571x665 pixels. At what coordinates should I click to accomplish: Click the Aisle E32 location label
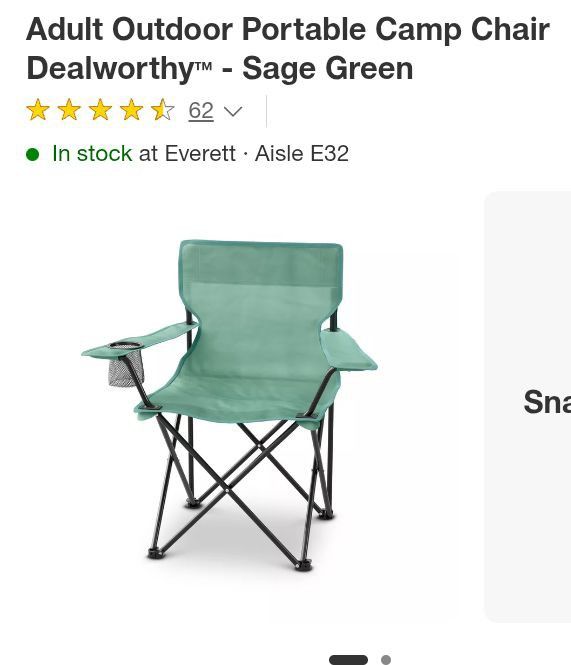coord(302,153)
